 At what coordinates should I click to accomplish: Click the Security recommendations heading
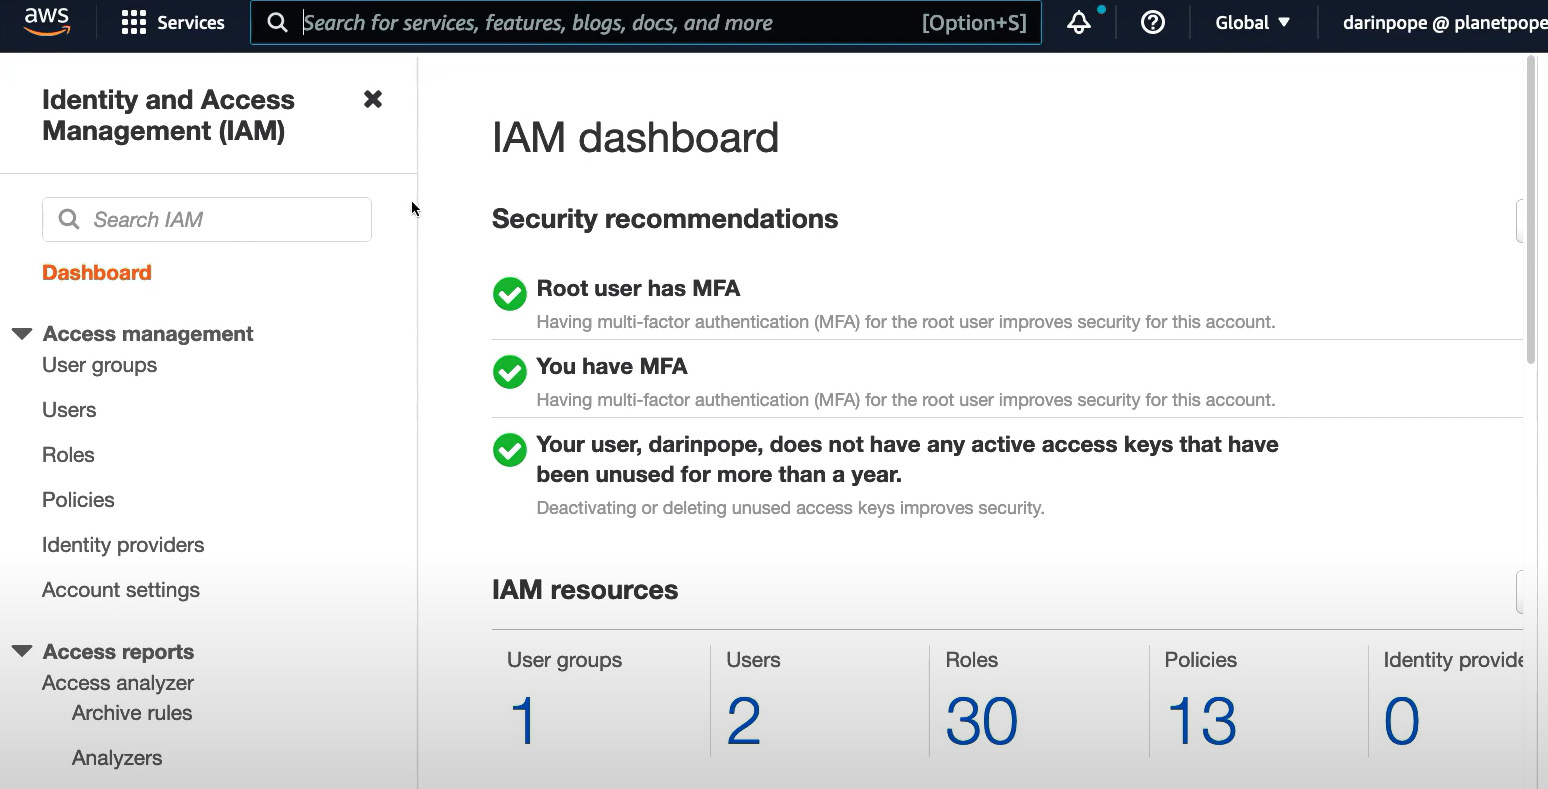665,219
